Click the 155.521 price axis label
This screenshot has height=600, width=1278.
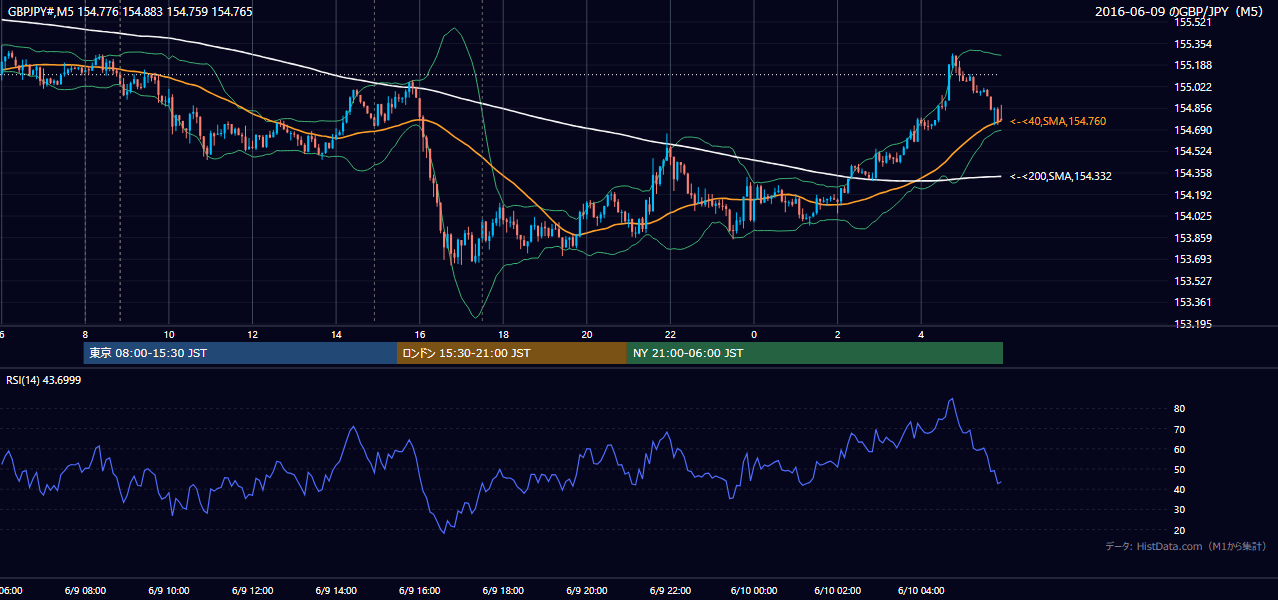[1193, 22]
